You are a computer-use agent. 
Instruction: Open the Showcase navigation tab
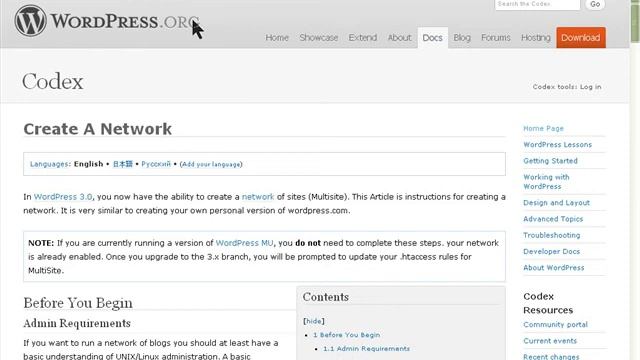(318, 38)
